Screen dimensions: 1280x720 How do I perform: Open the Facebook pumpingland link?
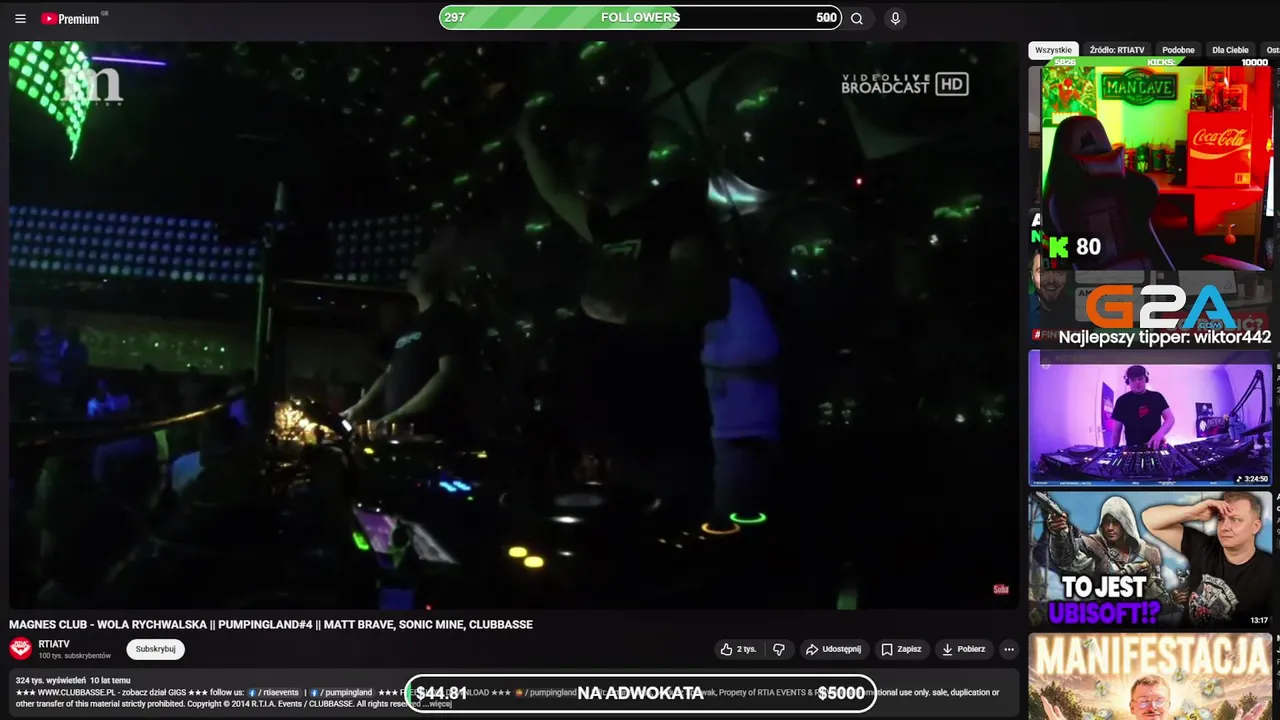341,692
